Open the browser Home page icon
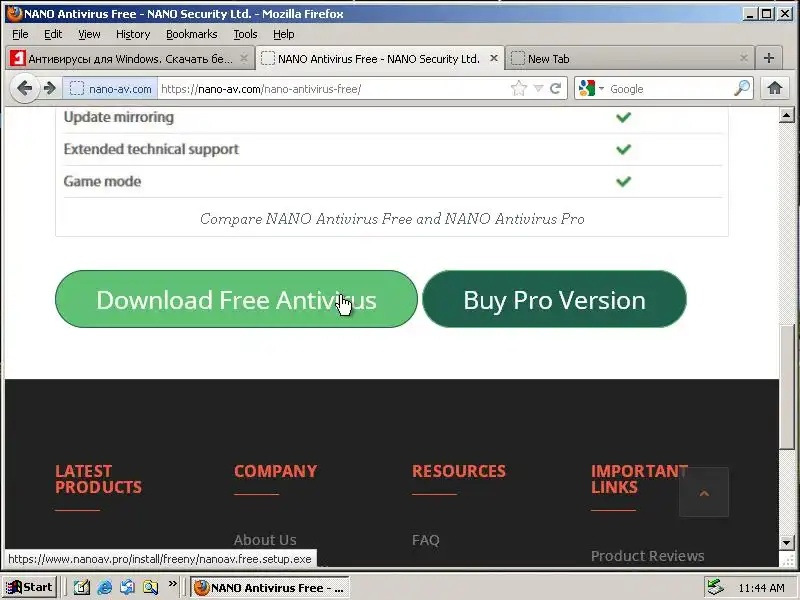Screen dimensions: 800x600 click(774, 89)
